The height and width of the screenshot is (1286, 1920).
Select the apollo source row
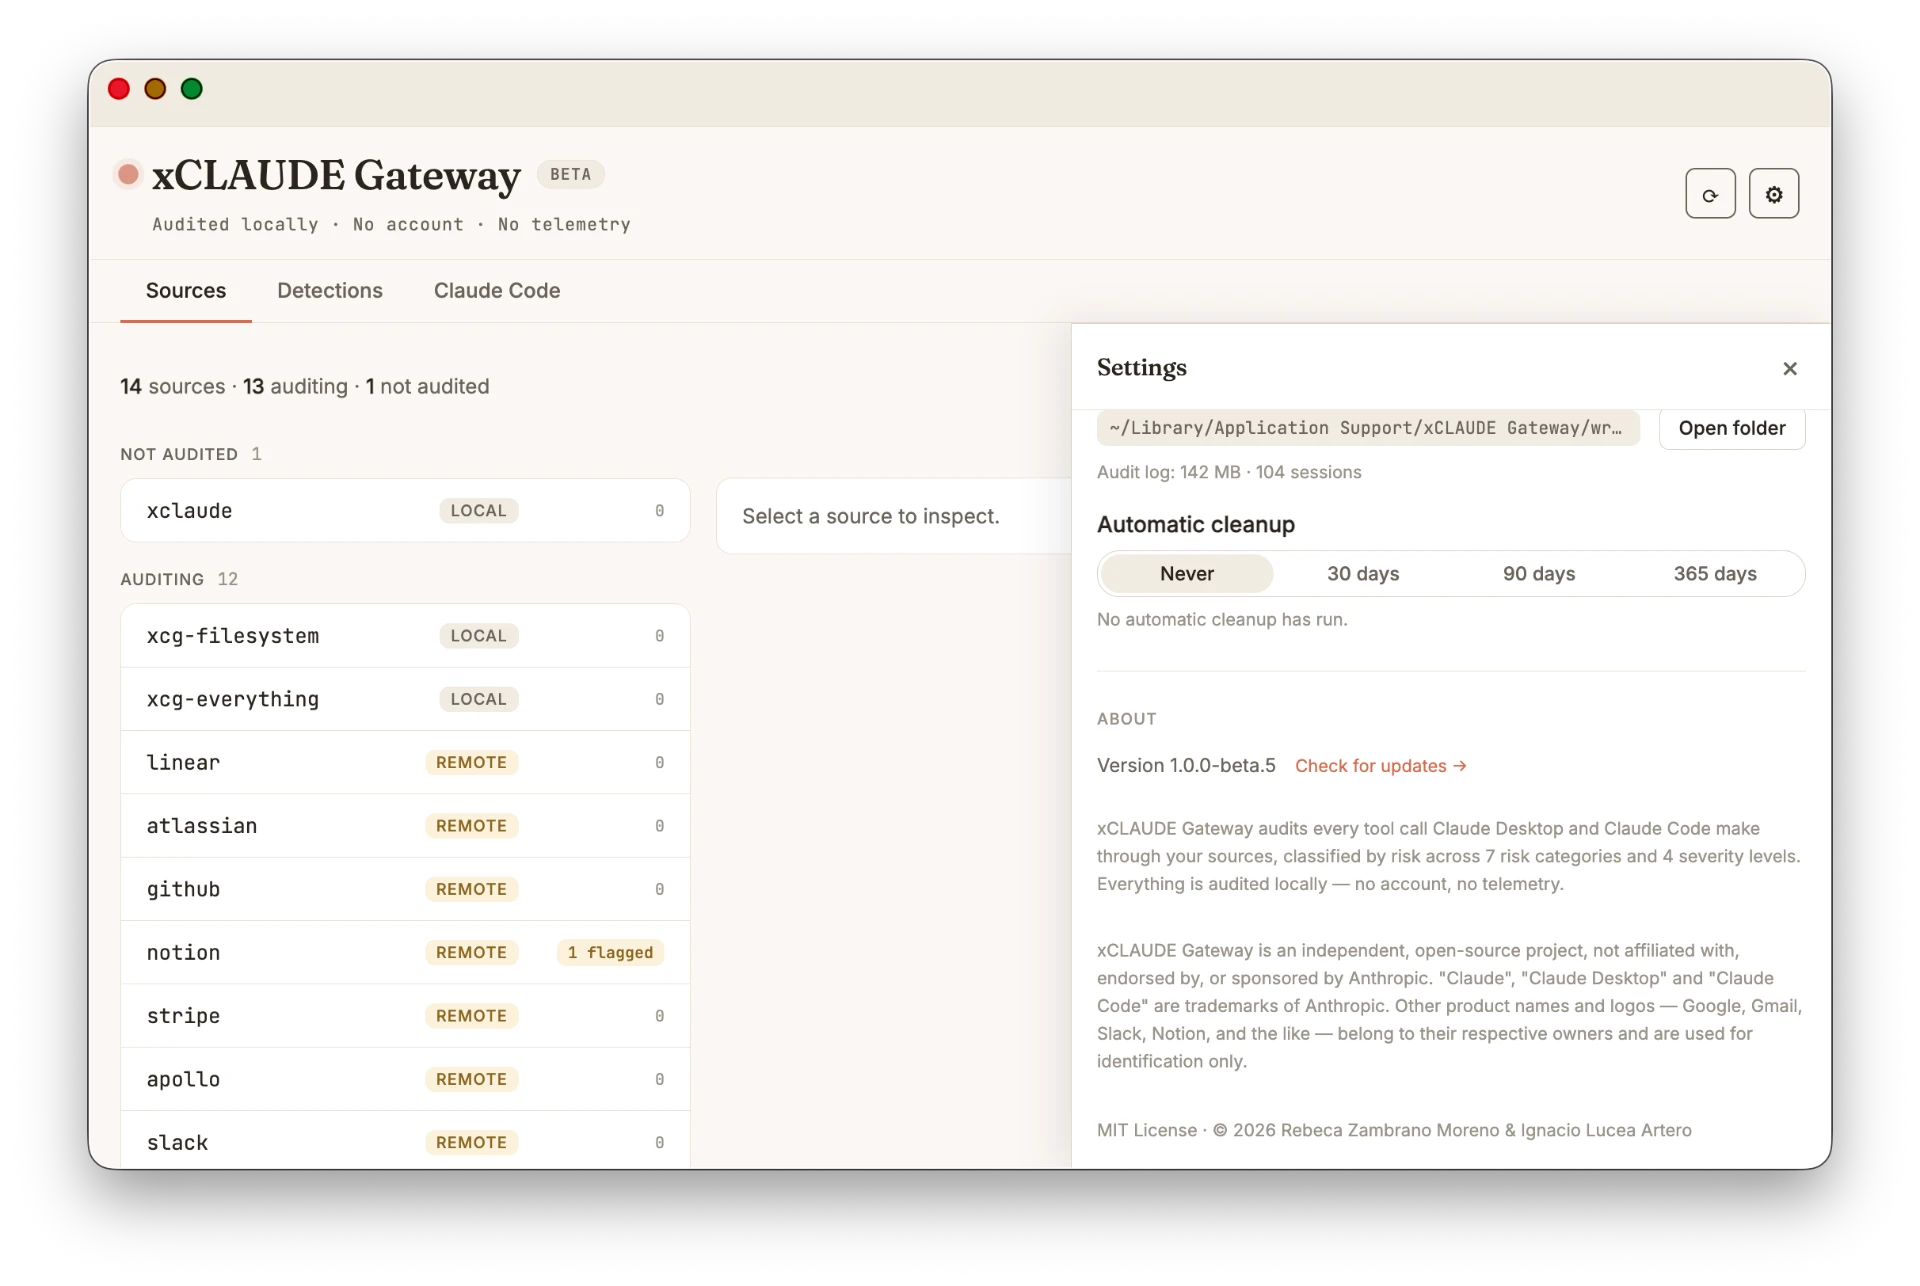pos(405,1079)
